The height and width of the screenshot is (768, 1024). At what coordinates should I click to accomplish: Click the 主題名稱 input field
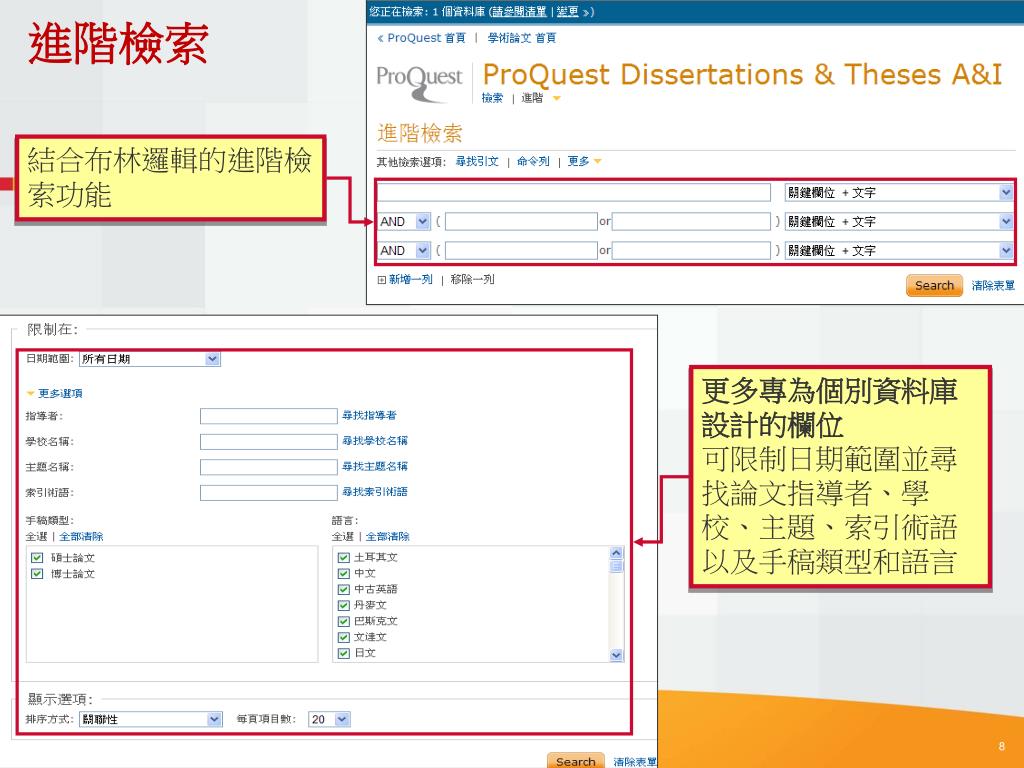coord(268,467)
